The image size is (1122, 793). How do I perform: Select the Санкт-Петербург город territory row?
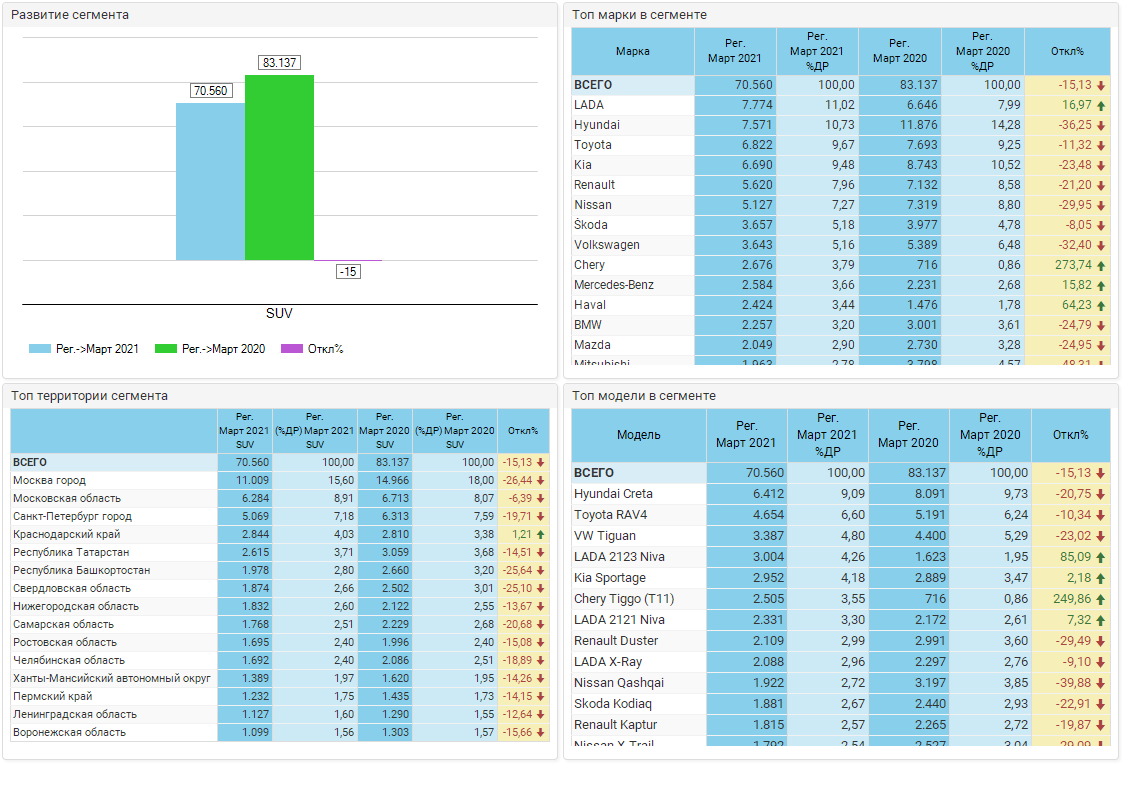tap(72, 516)
